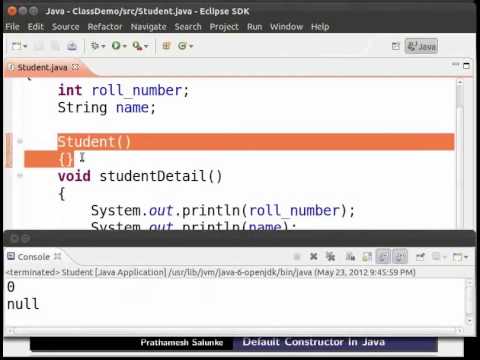
Task: Maximize the editor area
Action: point(467,66)
